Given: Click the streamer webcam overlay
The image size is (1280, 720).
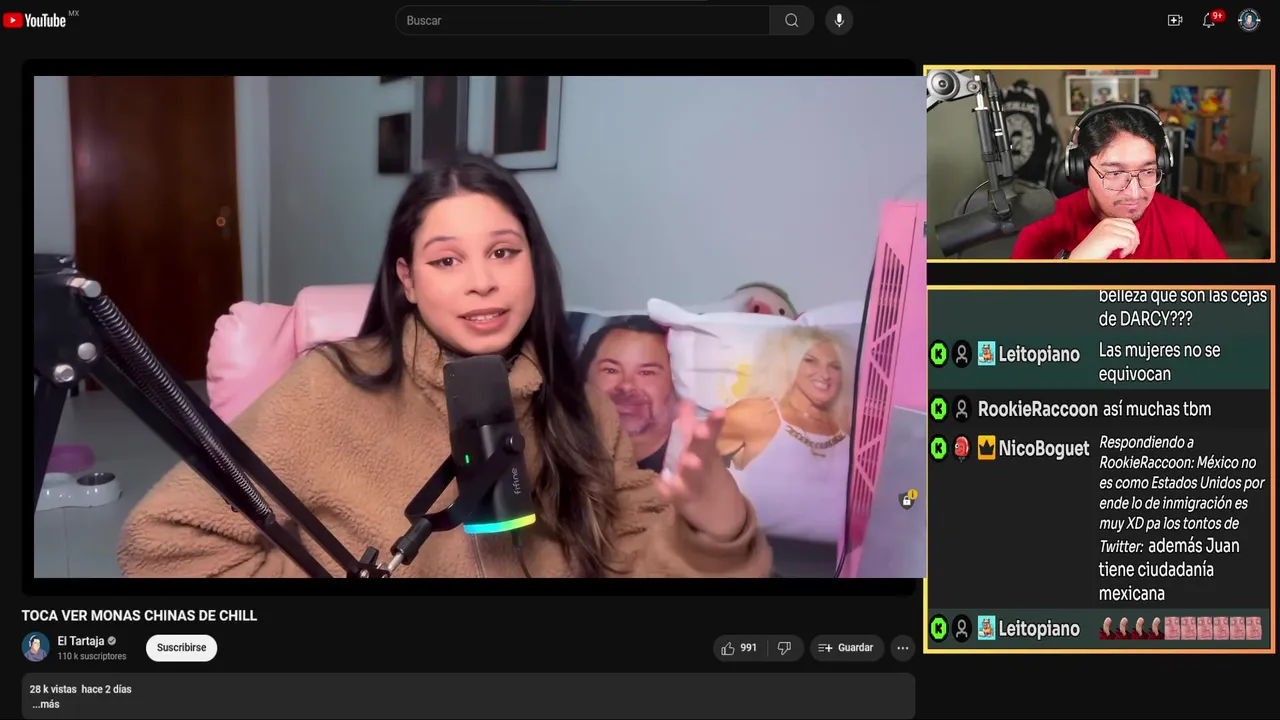Looking at the screenshot, I should click(1100, 164).
